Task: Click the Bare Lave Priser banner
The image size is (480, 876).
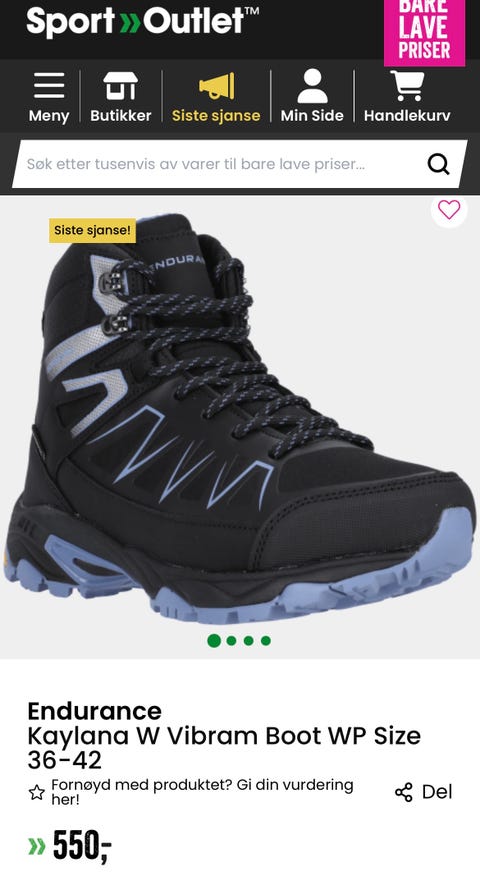Action: (x=424, y=32)
